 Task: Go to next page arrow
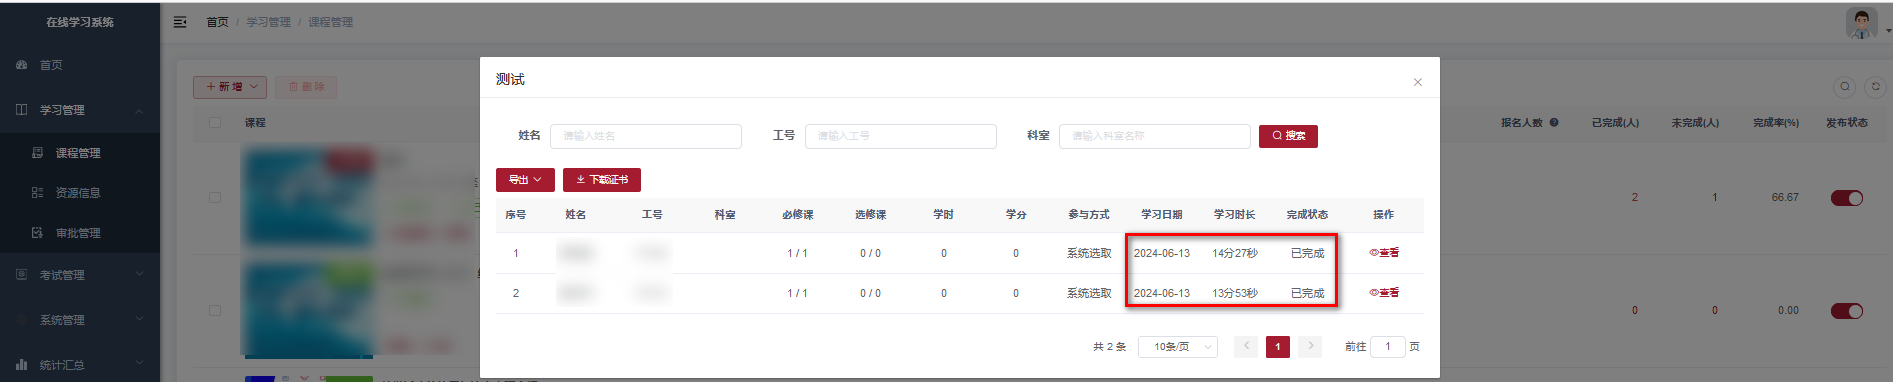(1310, 346)
